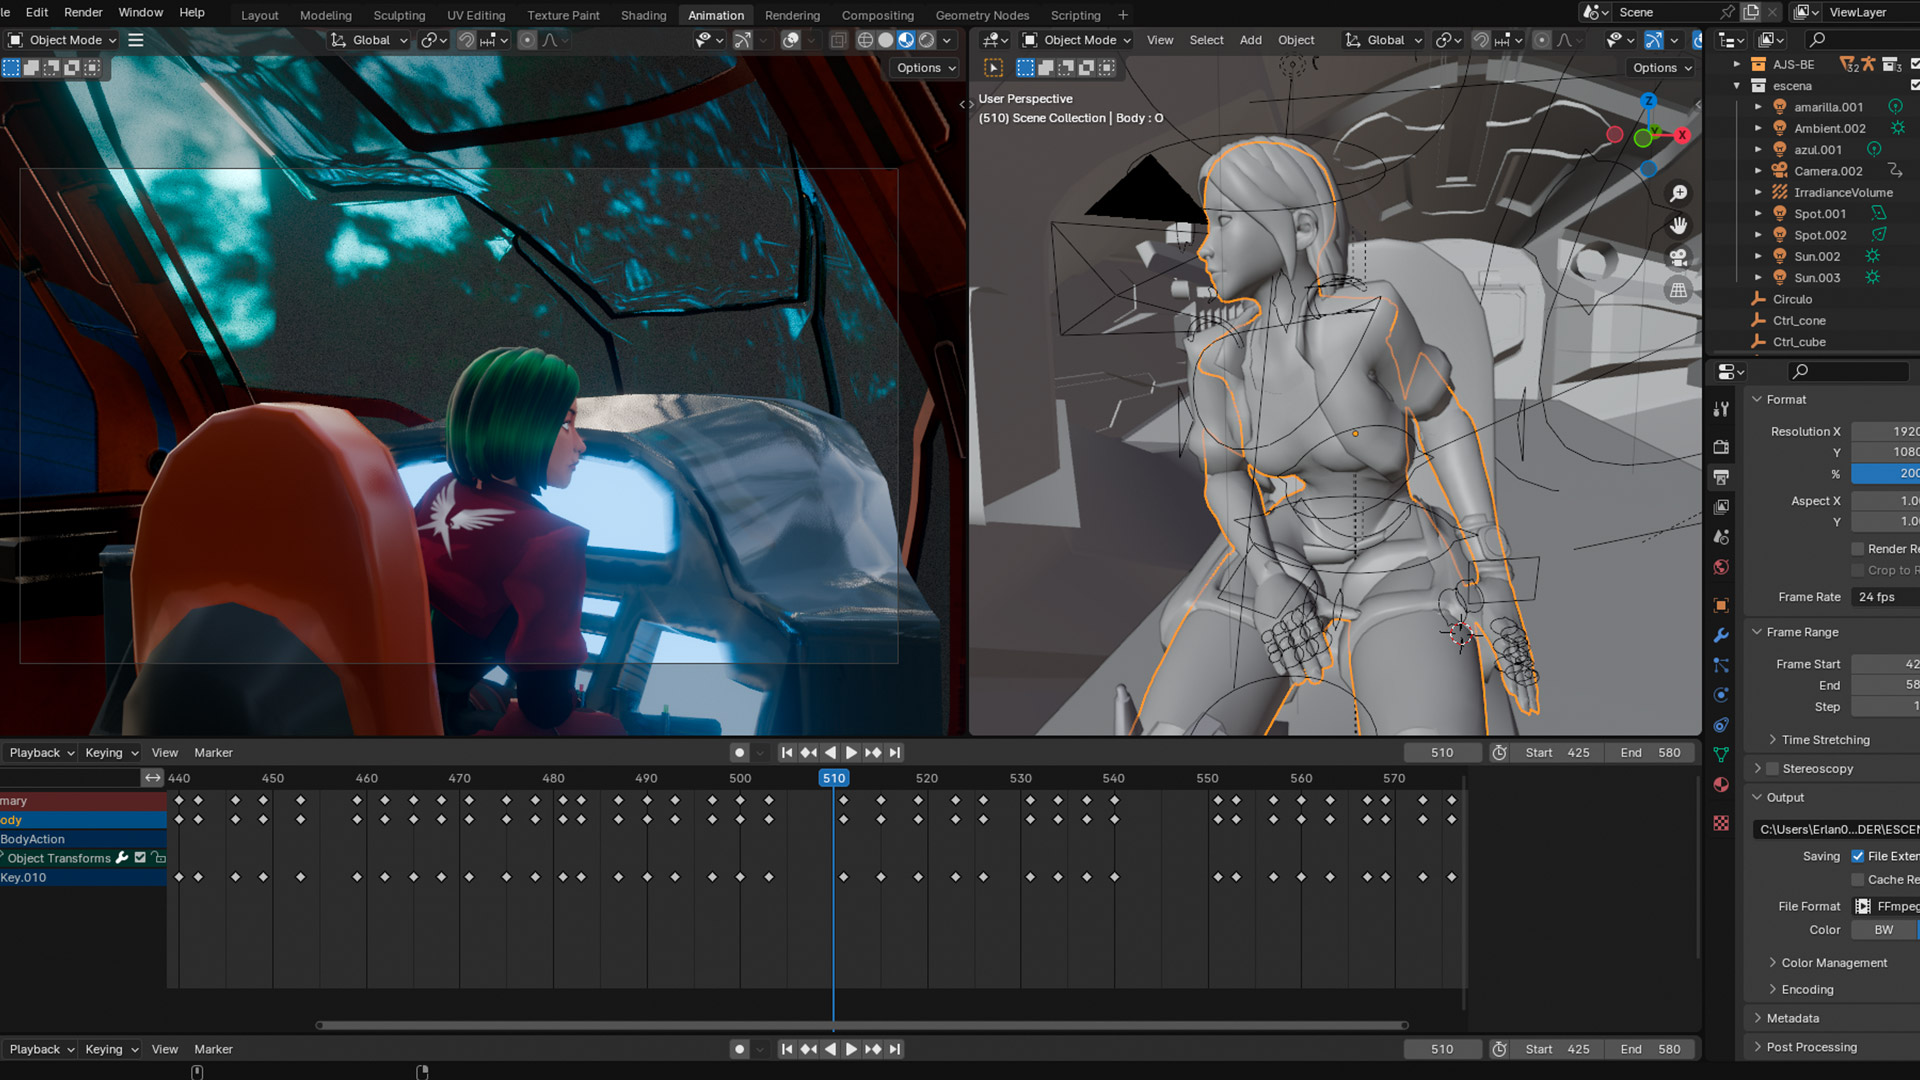
Task: Open the View Layer properties icon
Action: [1721, 507]
